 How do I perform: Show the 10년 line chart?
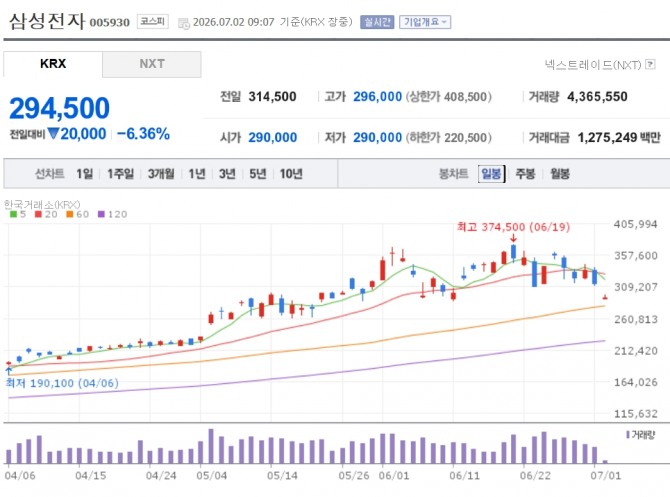click(x=291, y=174)
